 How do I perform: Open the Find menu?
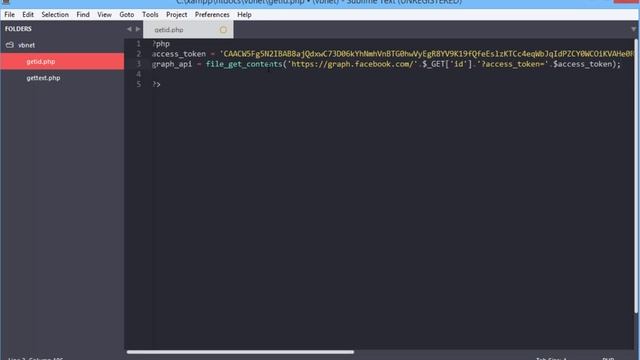pos(83,15)
